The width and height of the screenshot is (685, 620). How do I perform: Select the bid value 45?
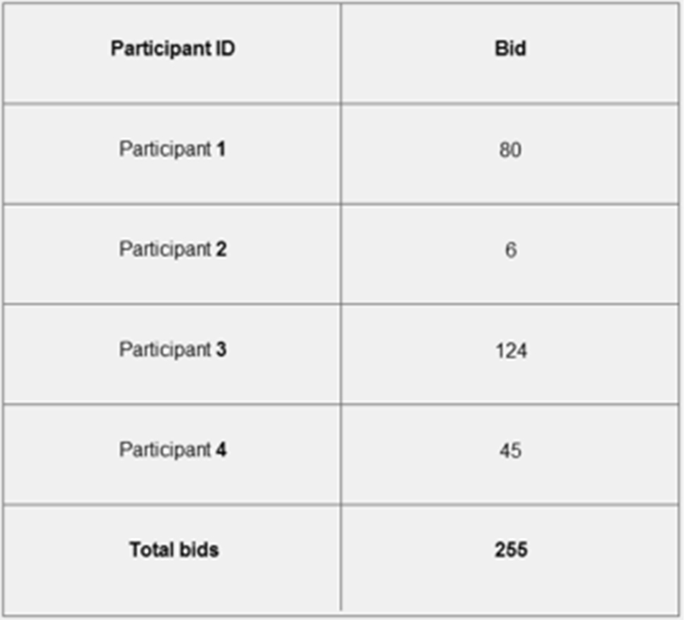click(x=510, y=450)
